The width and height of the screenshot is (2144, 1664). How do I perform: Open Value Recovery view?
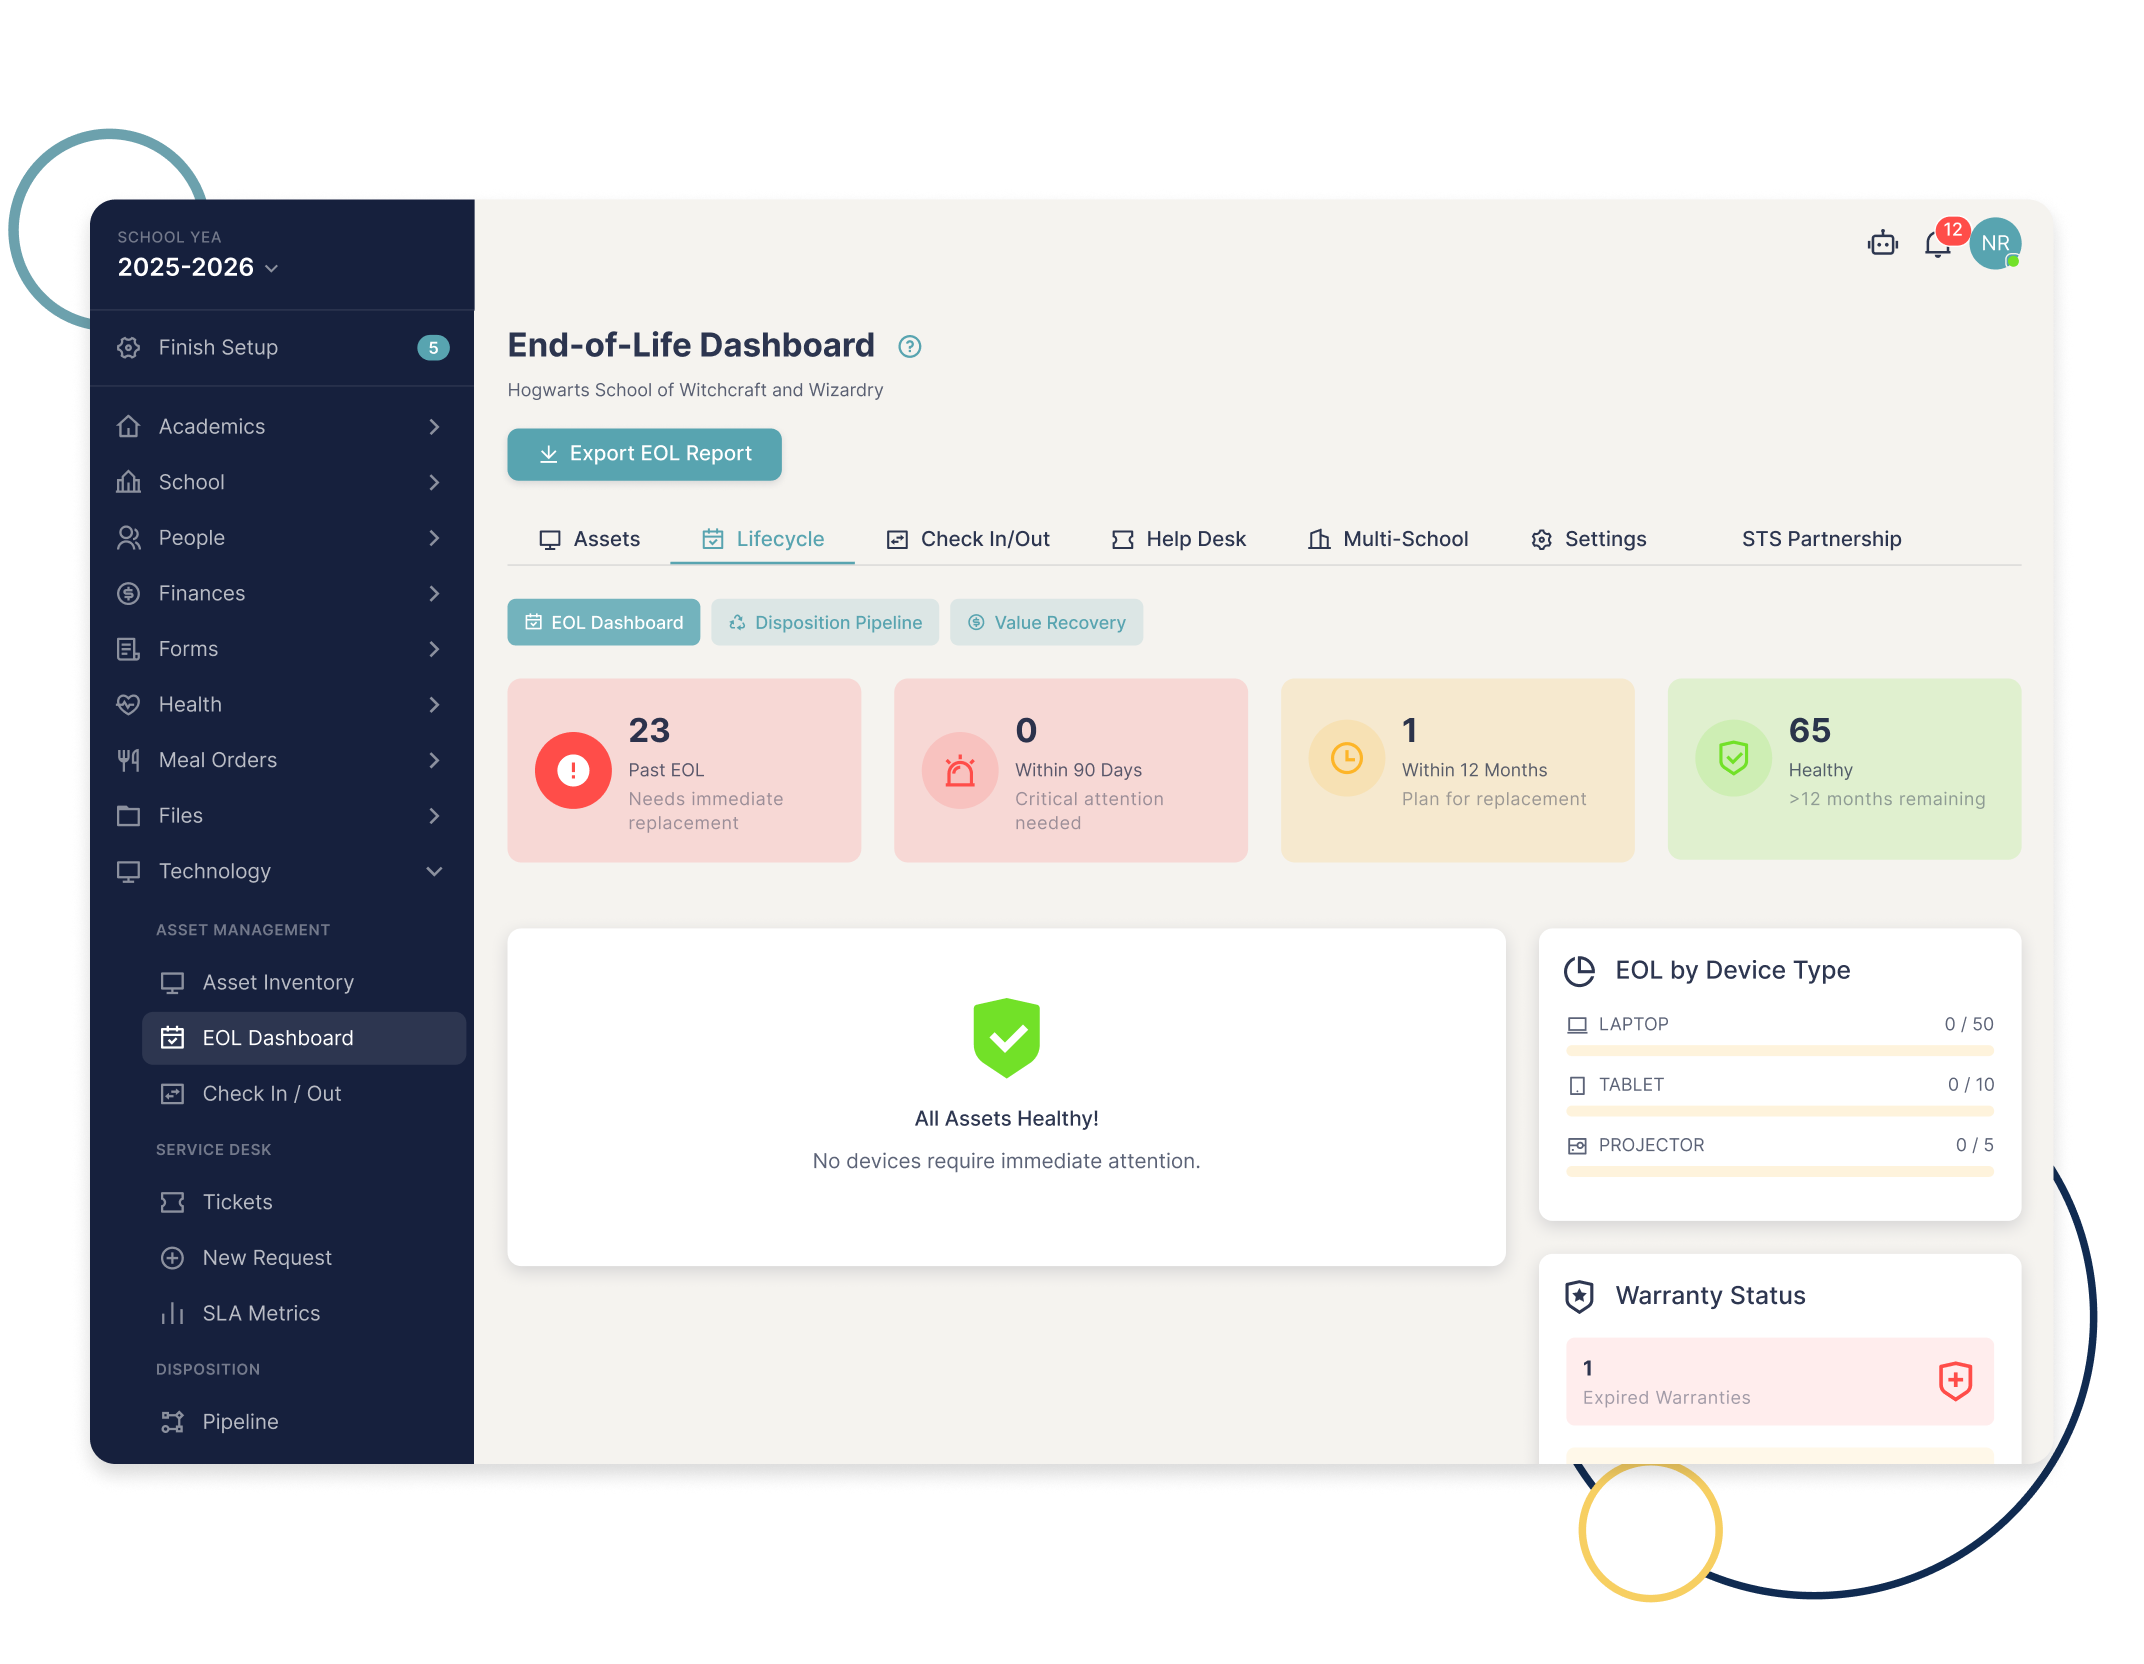pyautogui.click(x=1046, y=622)
